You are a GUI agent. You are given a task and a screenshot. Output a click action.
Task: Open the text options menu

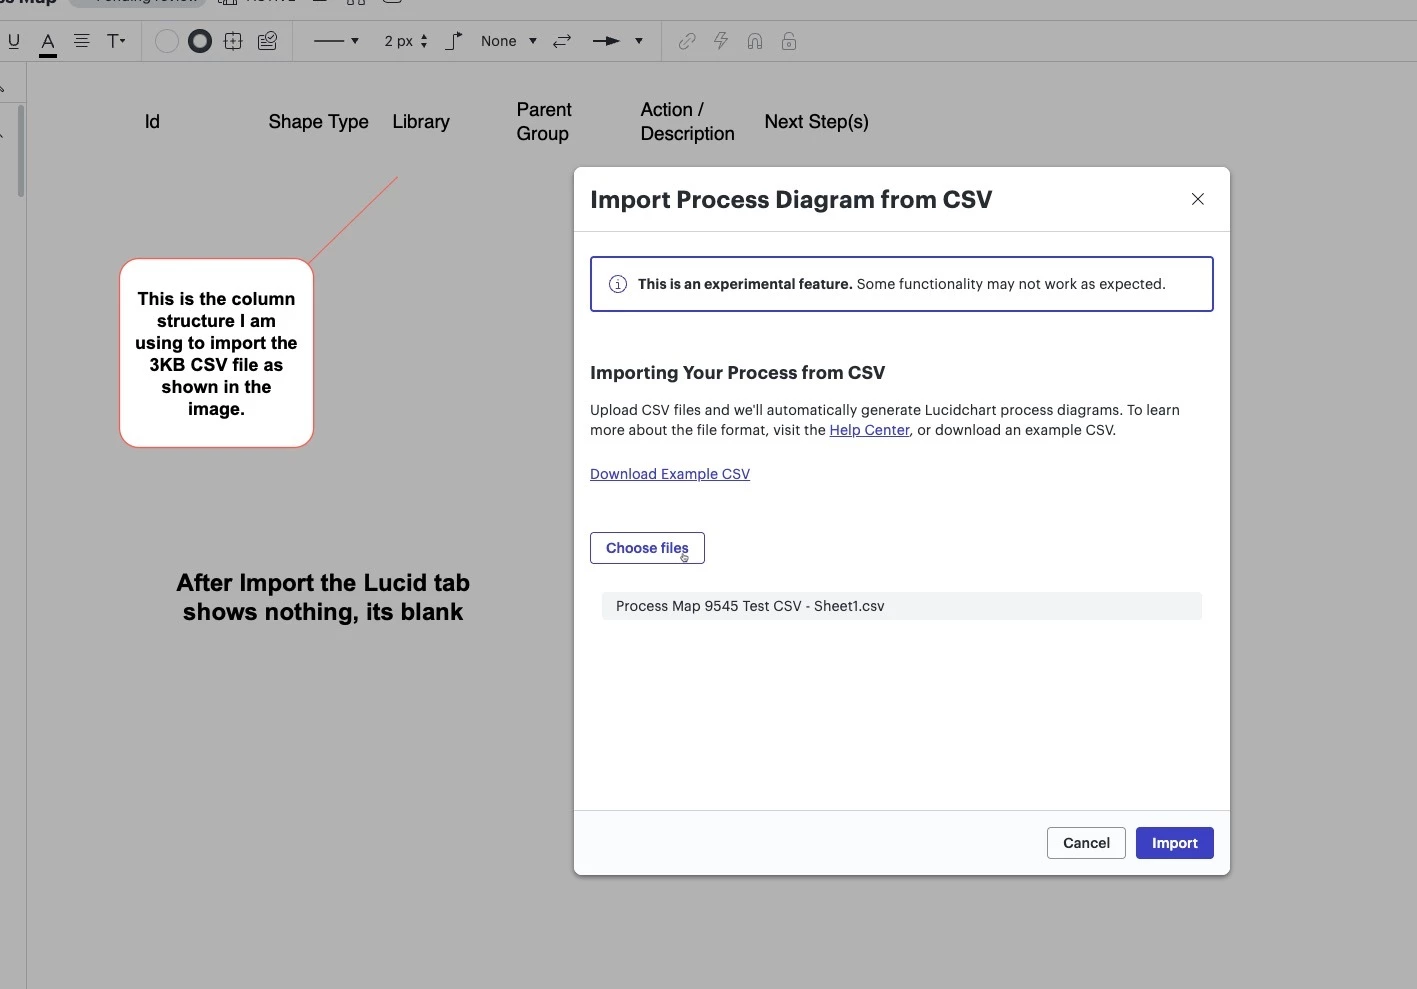116,41
